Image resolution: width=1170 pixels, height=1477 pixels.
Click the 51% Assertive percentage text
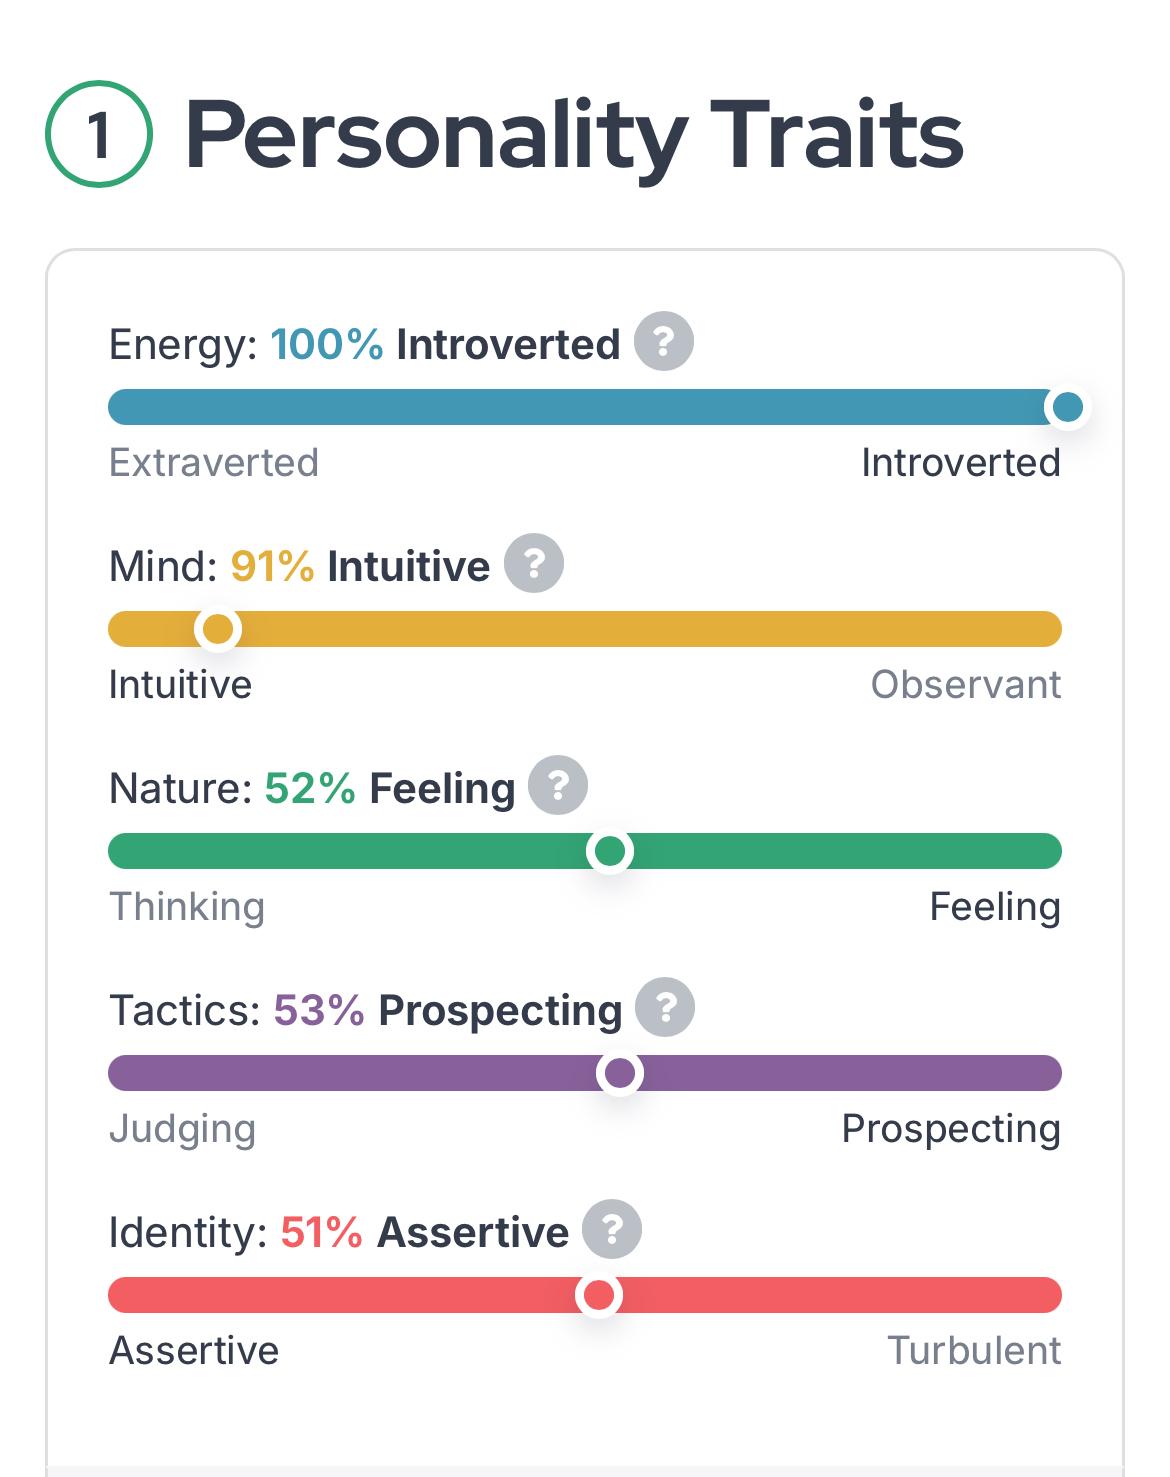pyautogui.click(x=321, y=1232)
